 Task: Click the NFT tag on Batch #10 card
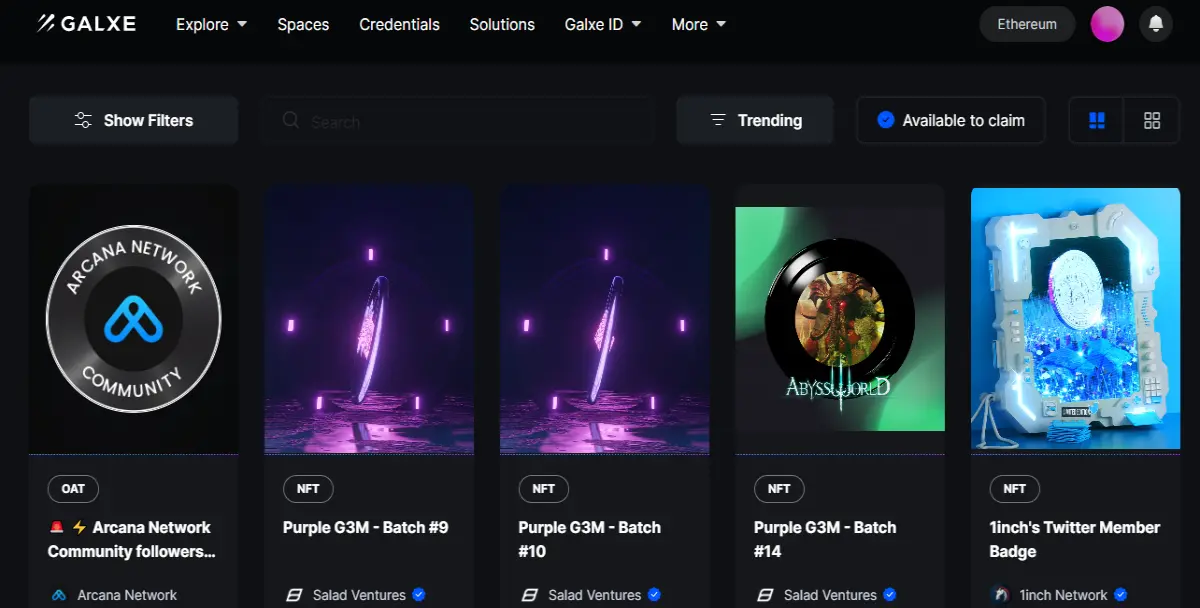click(544, 489)
